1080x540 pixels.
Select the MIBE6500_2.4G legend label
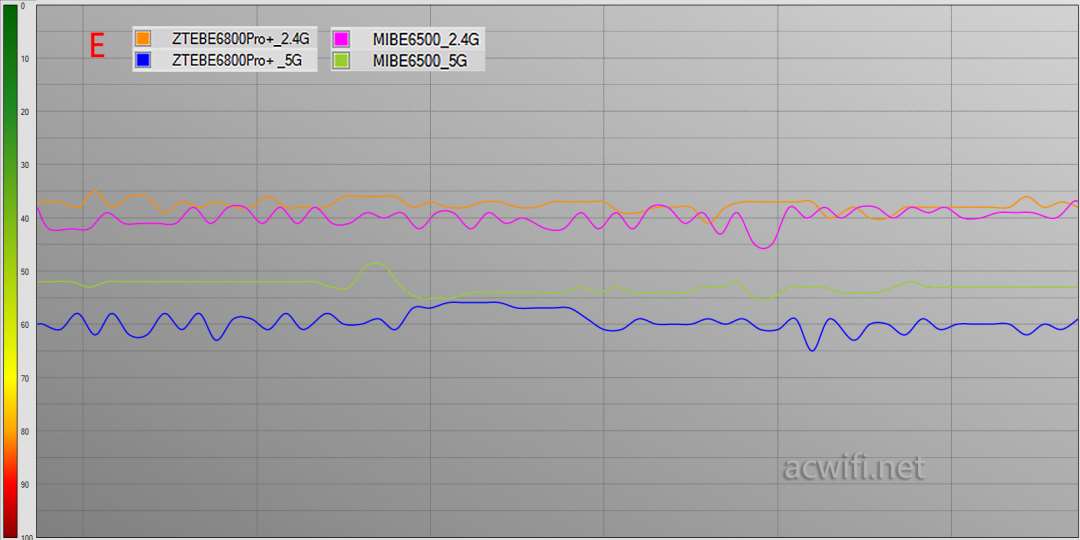(426, 39)
